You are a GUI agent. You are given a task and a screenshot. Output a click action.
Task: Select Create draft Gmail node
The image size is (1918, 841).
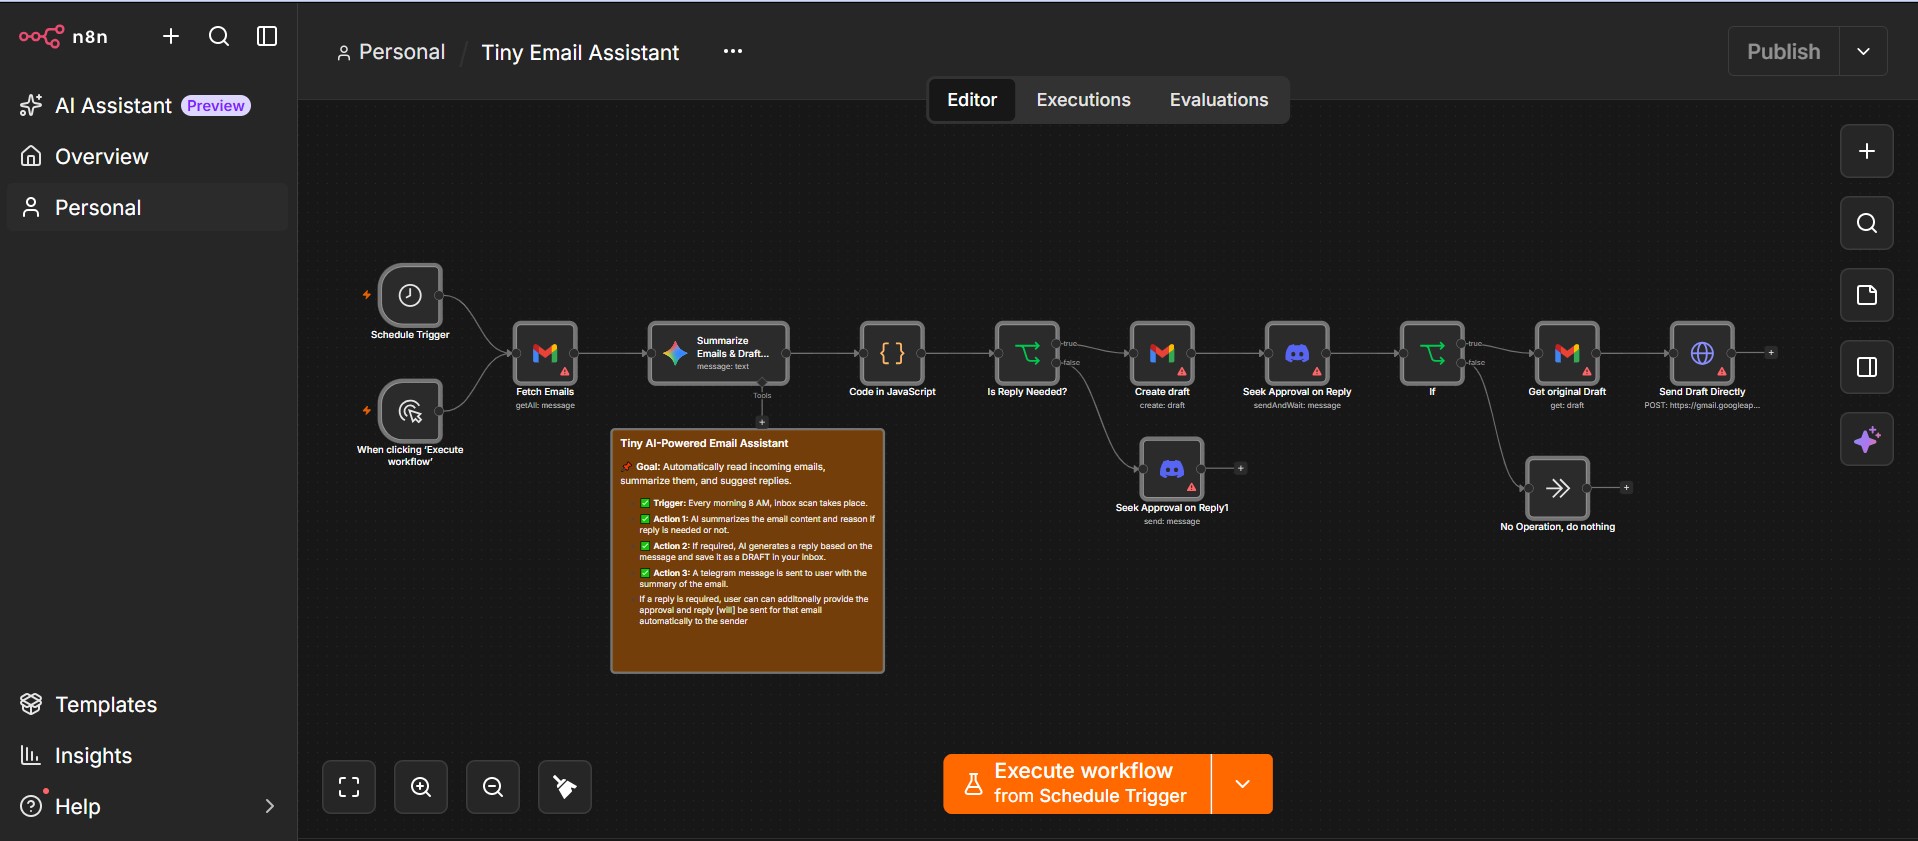click(x=1162, y=353)
